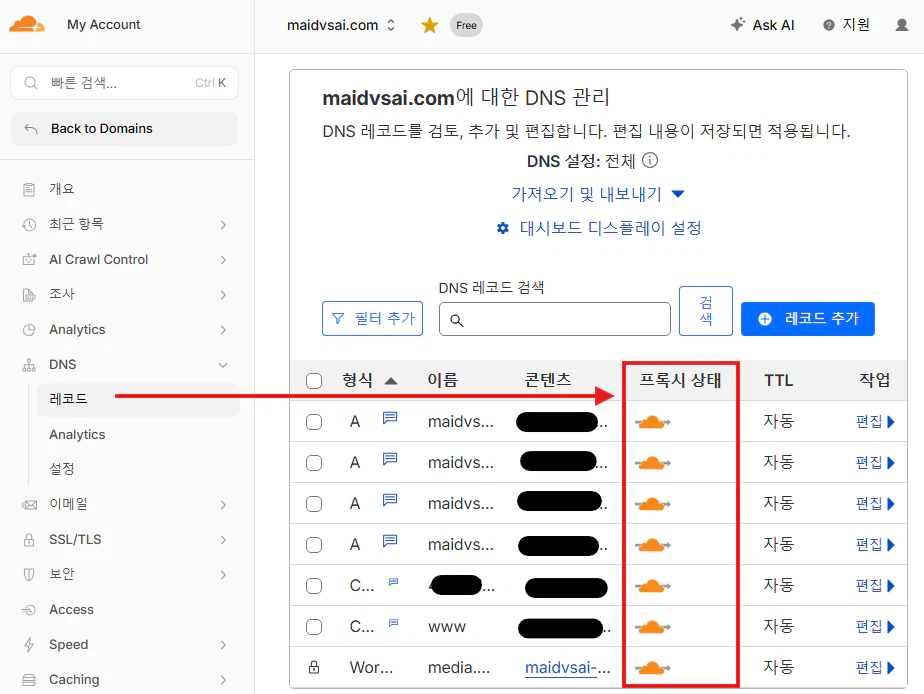924x694 pixels.
Task: Expand the 조사 section chevron
Action: coord(223,295)
